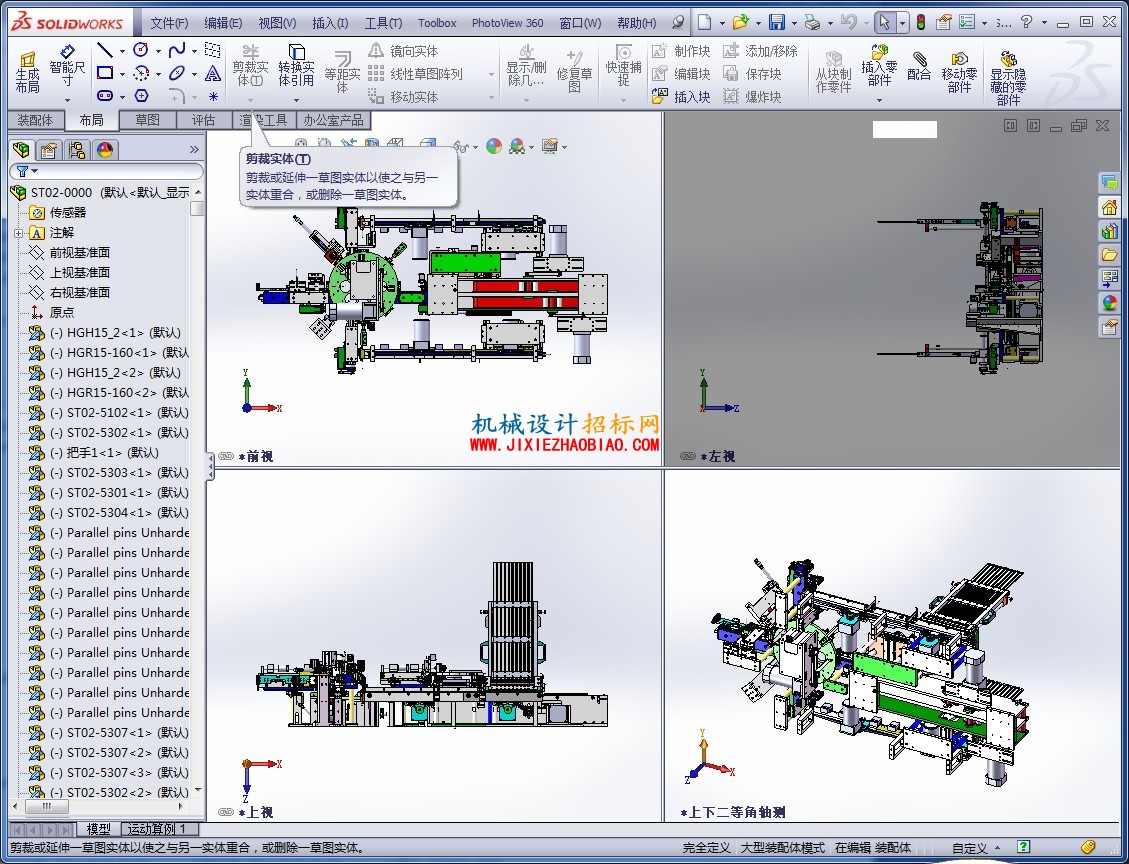Select the Spline sketch tool
1129x864 pixels.
[x=176, y=50]
